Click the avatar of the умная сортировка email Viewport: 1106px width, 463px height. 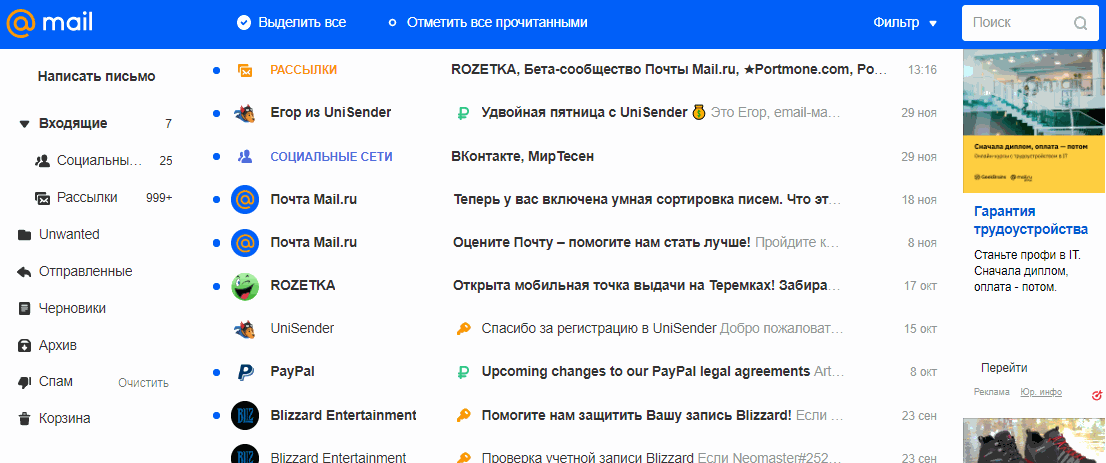tap(245, 200)
